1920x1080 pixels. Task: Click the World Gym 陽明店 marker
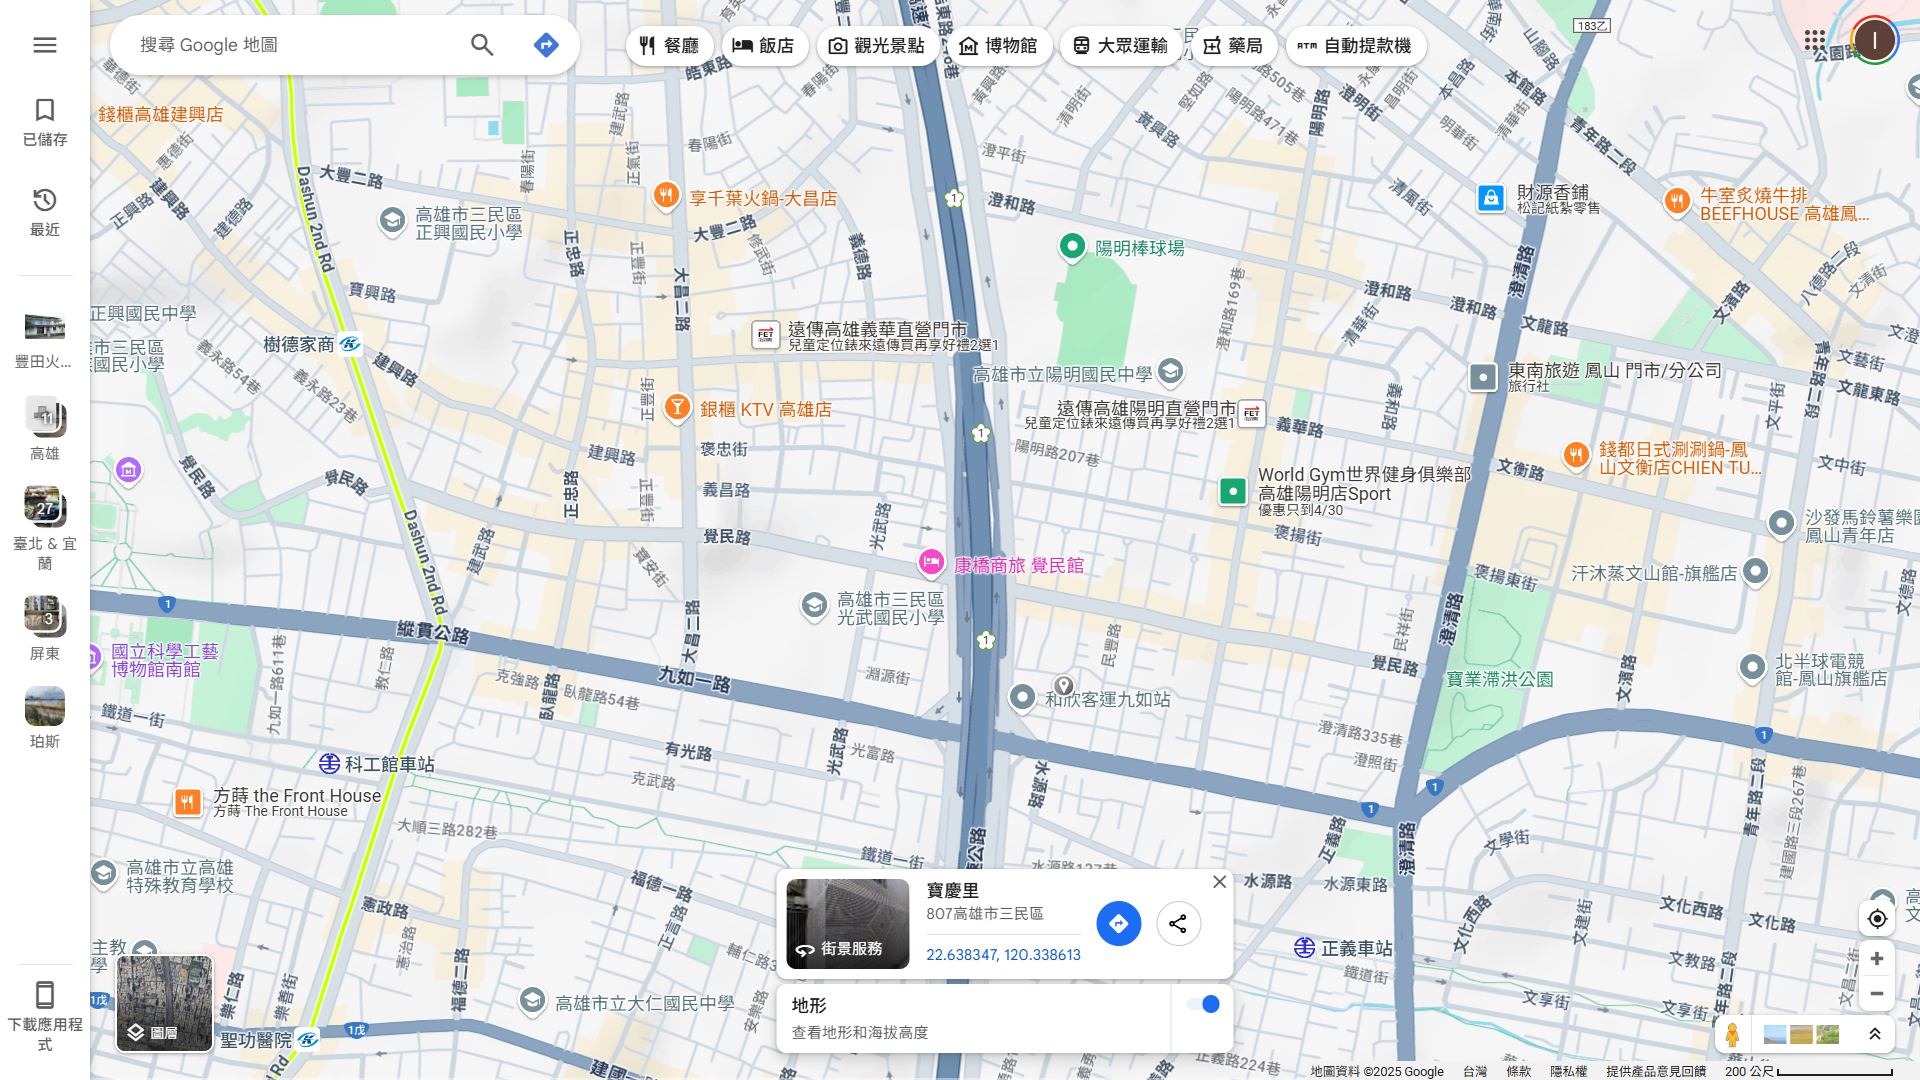point(1233,491)
